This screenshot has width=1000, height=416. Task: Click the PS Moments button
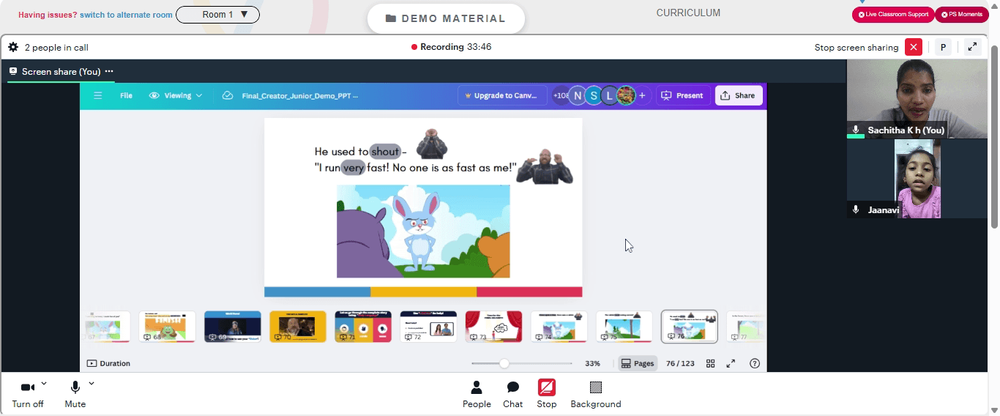[x=962, y=15]
